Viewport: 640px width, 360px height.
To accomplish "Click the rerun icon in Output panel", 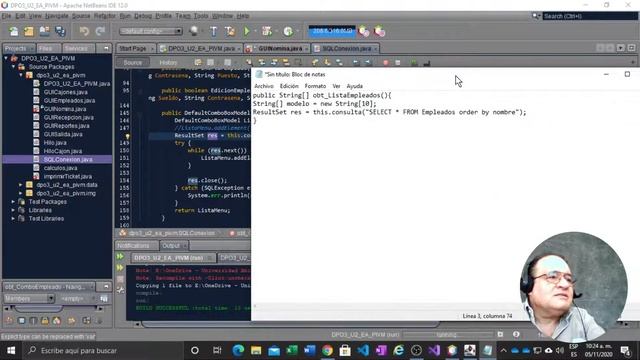I will click(120, 256).
